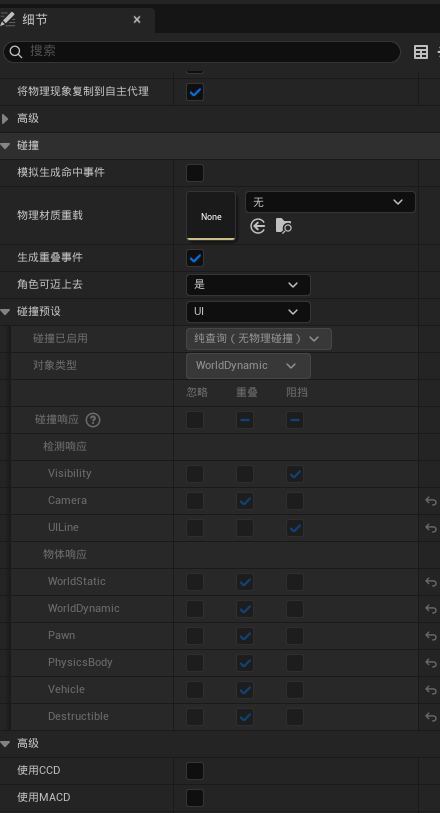Uncheck Visibility block box
This screenshot has height=813, width=440.
[295, 474]
